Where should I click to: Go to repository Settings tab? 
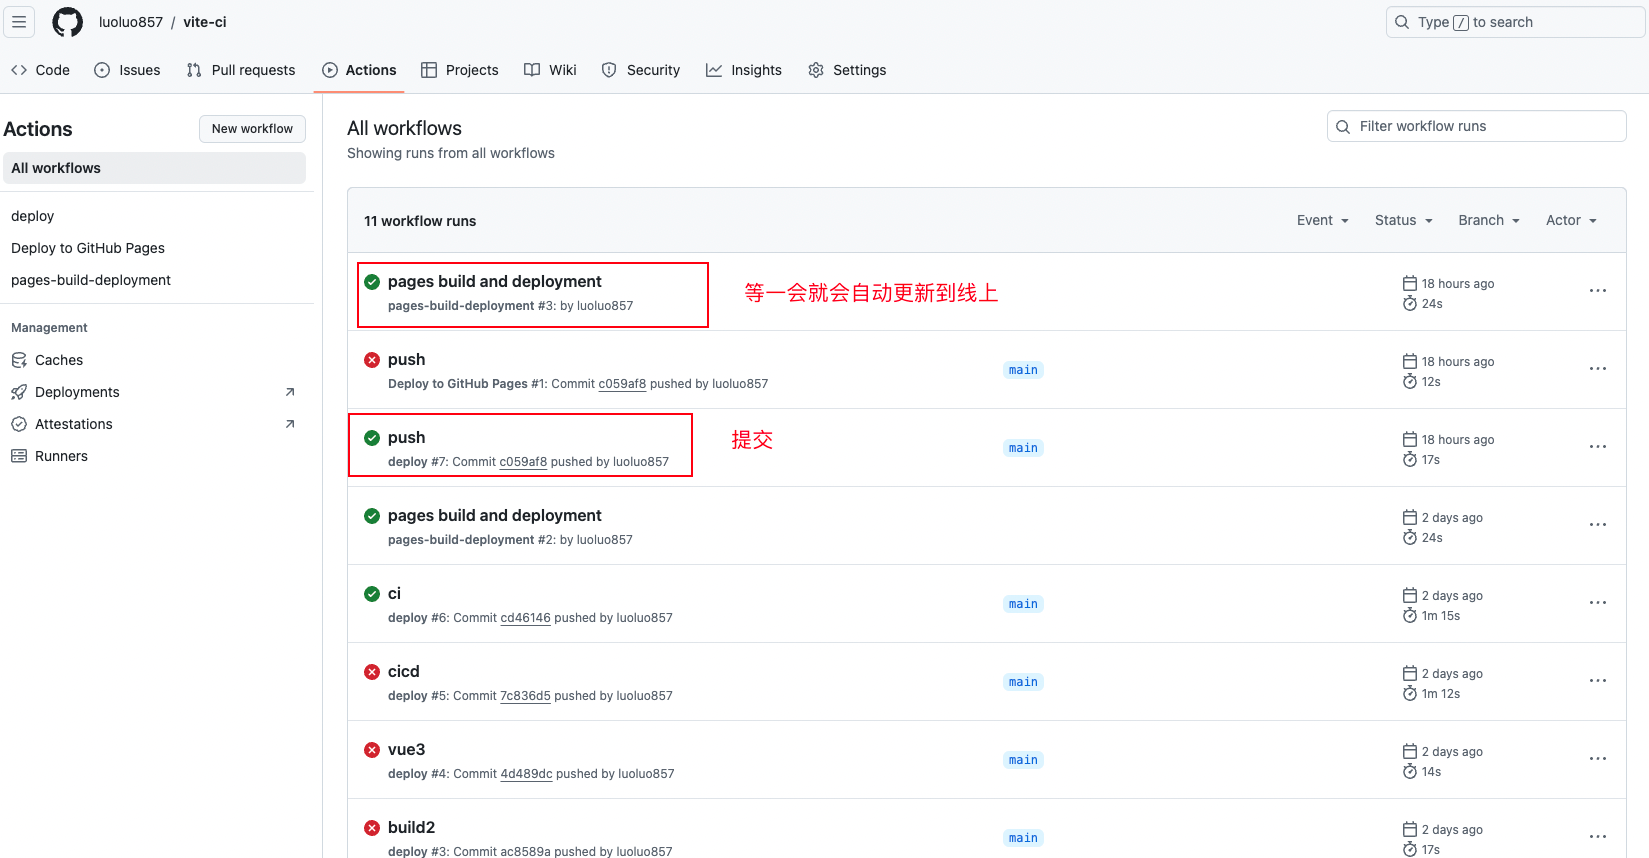pyautogui.click(x=847, y=70)
